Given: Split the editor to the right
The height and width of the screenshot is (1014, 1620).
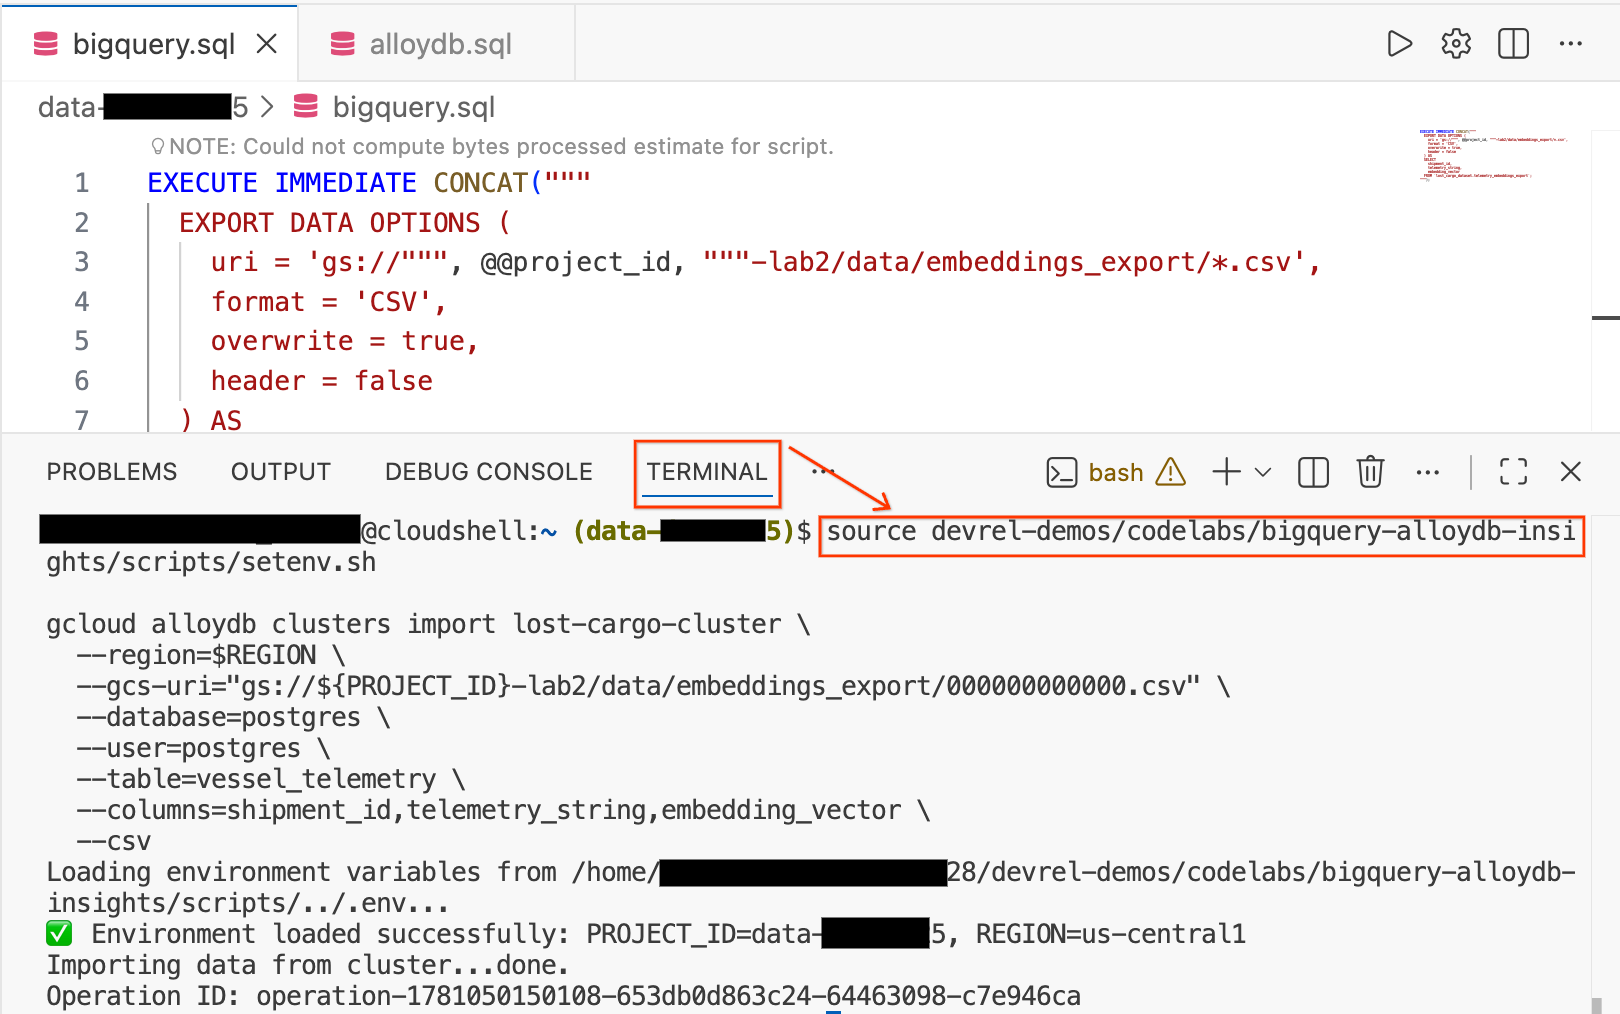Looking at the screenshot, I should [x=1514, y=44].
